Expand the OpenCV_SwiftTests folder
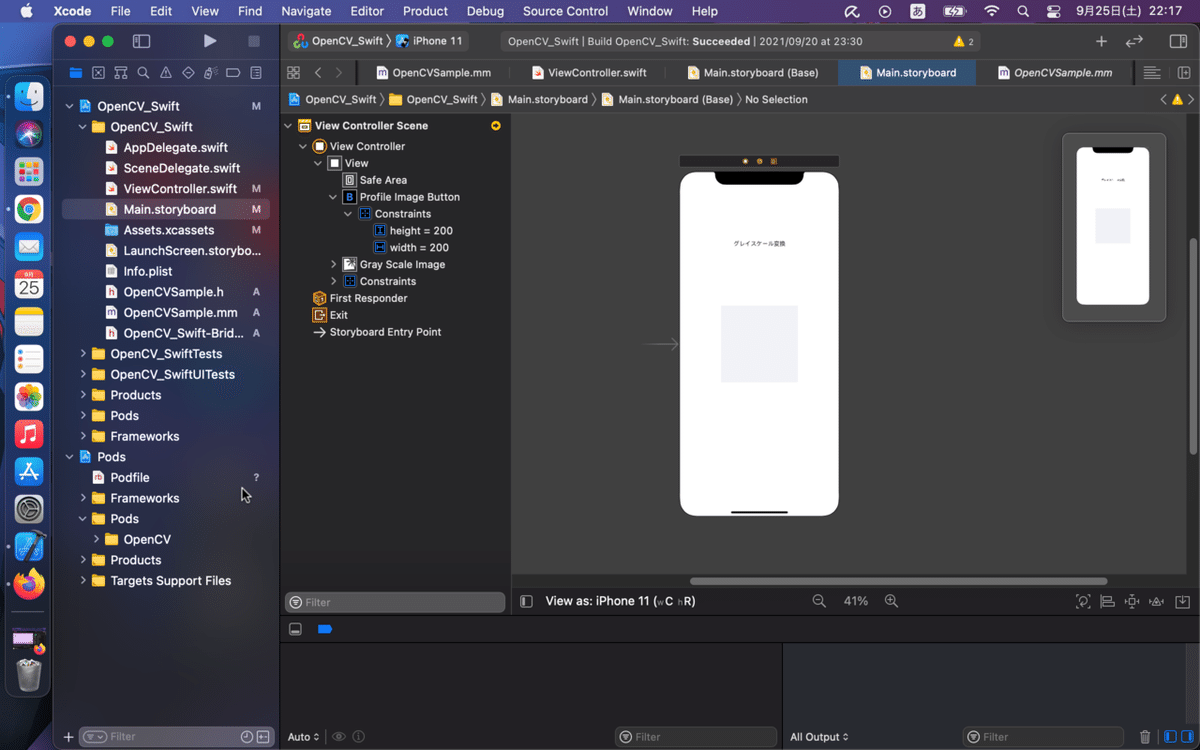Image resolution: width=1200 pixels, height=750 pixels. click(83, 354)
